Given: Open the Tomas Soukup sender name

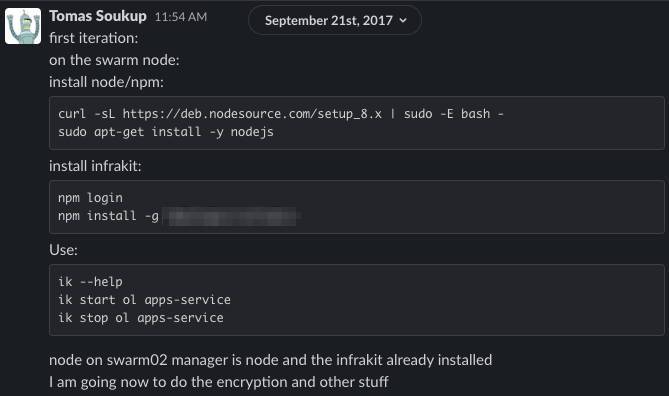Looking at the screenshot, I should 98,16.
